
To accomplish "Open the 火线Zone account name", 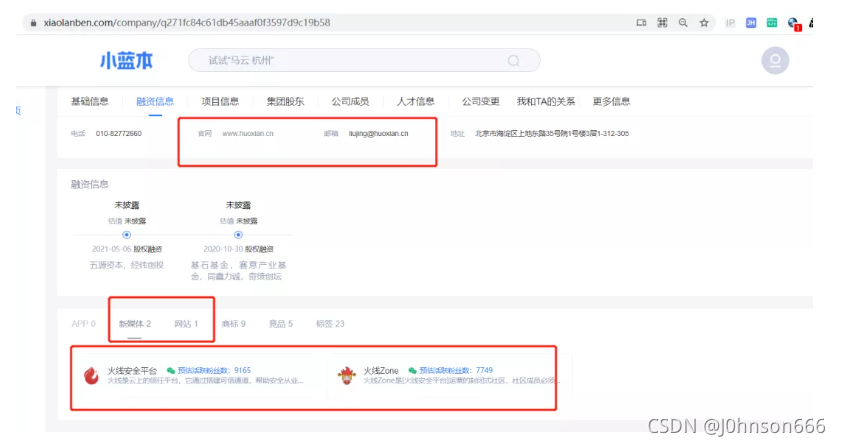I will 381,370.
